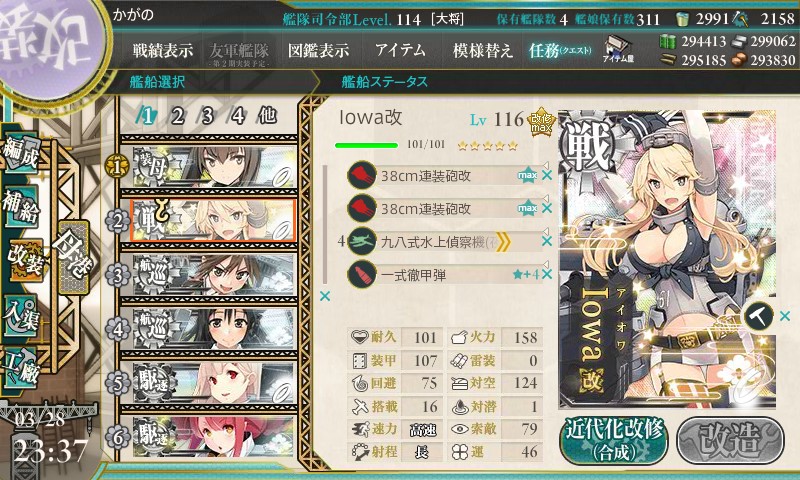The width and height of the screenshot is (800, 480).
Task: Return to 母港 home port button
Action: pyautogui.click(x=74, y=257)
